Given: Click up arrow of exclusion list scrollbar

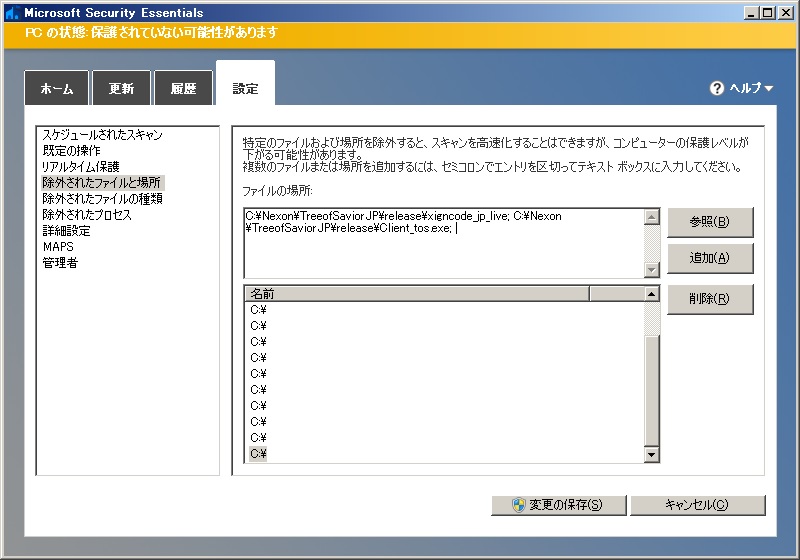Looking at the screenshot, I should [x=652, y=294].
